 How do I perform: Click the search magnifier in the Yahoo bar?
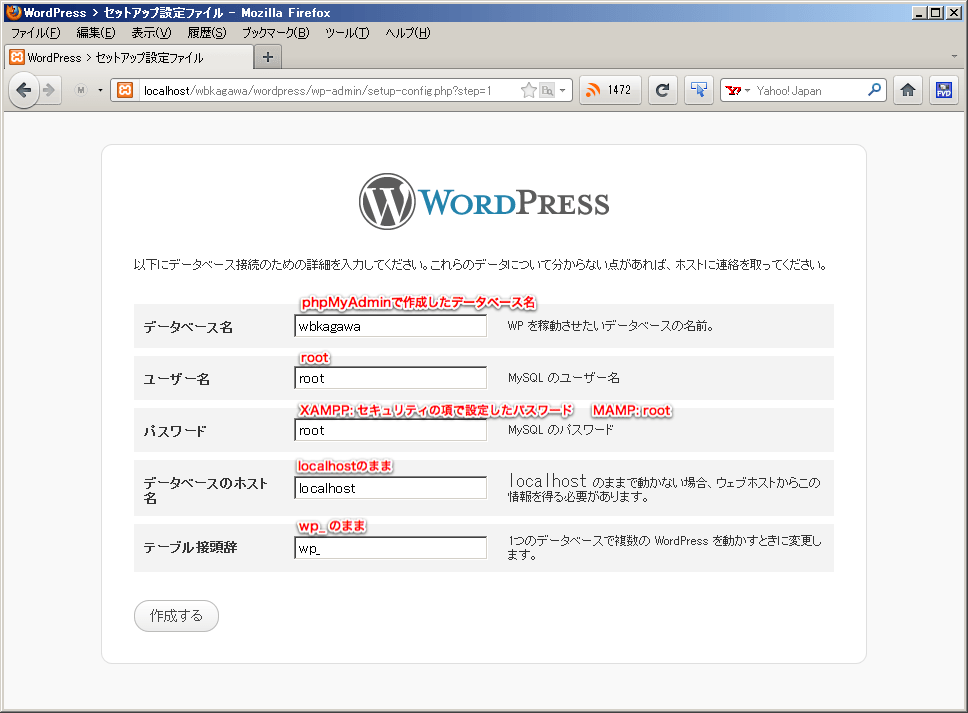pos(875,90)
